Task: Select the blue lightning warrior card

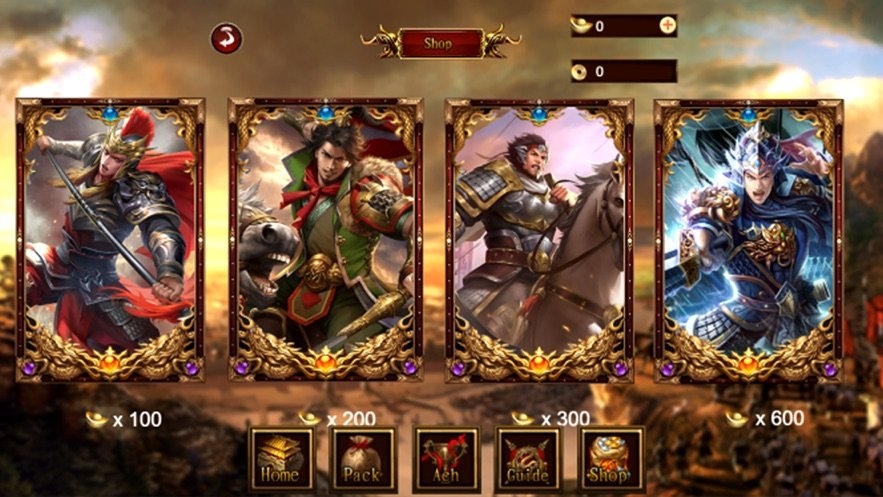Action: (x=748, y=240)
